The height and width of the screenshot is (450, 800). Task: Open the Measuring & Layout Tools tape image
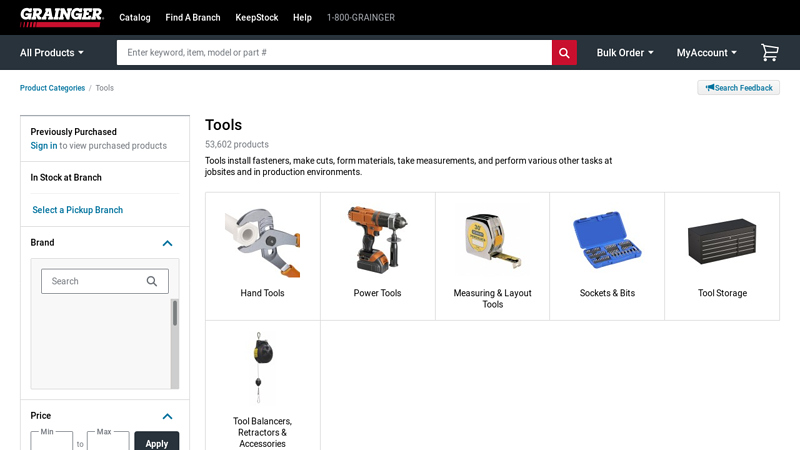click(x=492, y=241)
